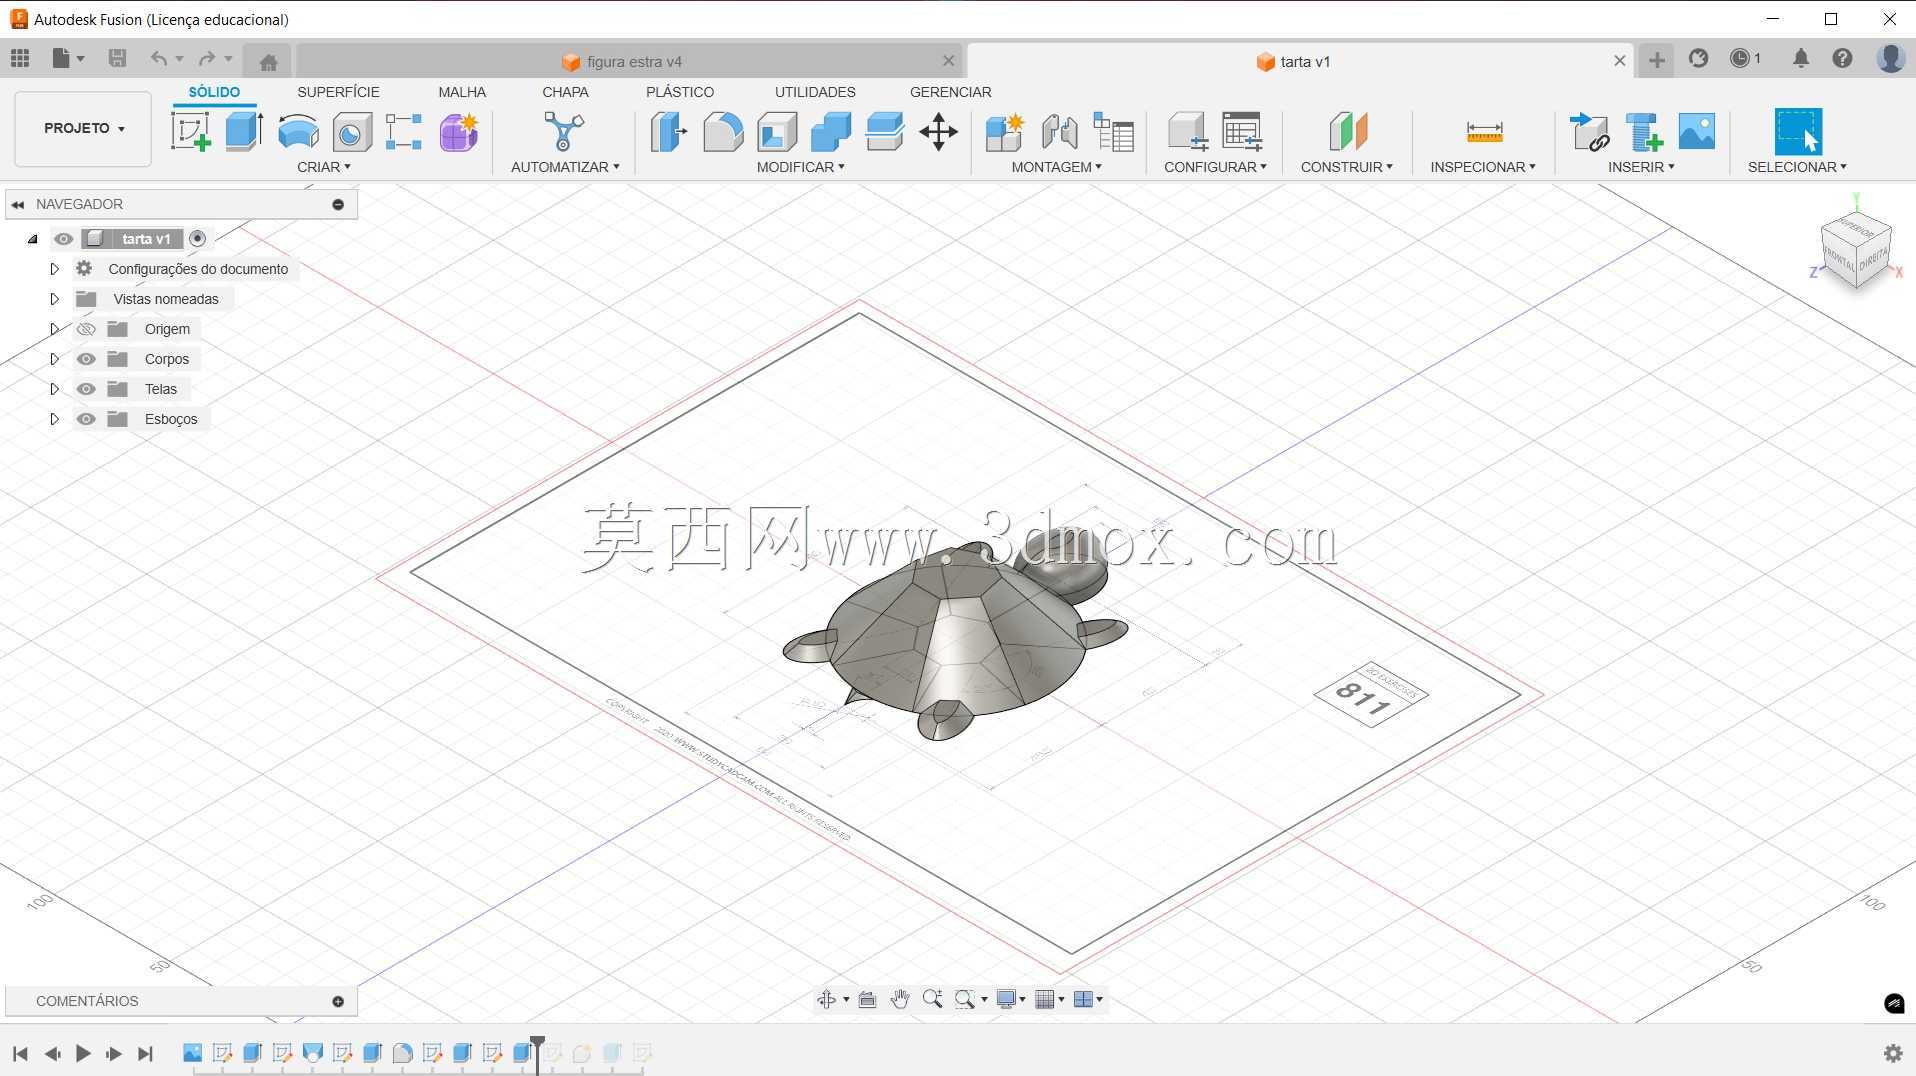Click the timeline history marker
Image resolution: width=1916 pixels, height=1076 pixels.
[x=538, y=1054]
